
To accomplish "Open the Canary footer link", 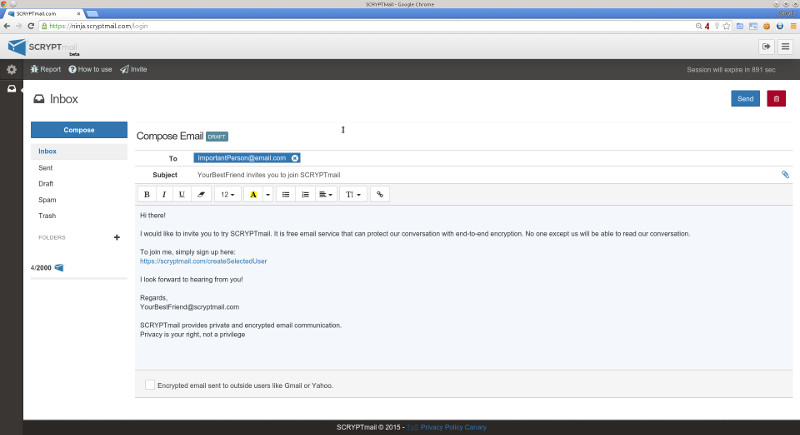I will pyautogui.click(x=476, y=427).
